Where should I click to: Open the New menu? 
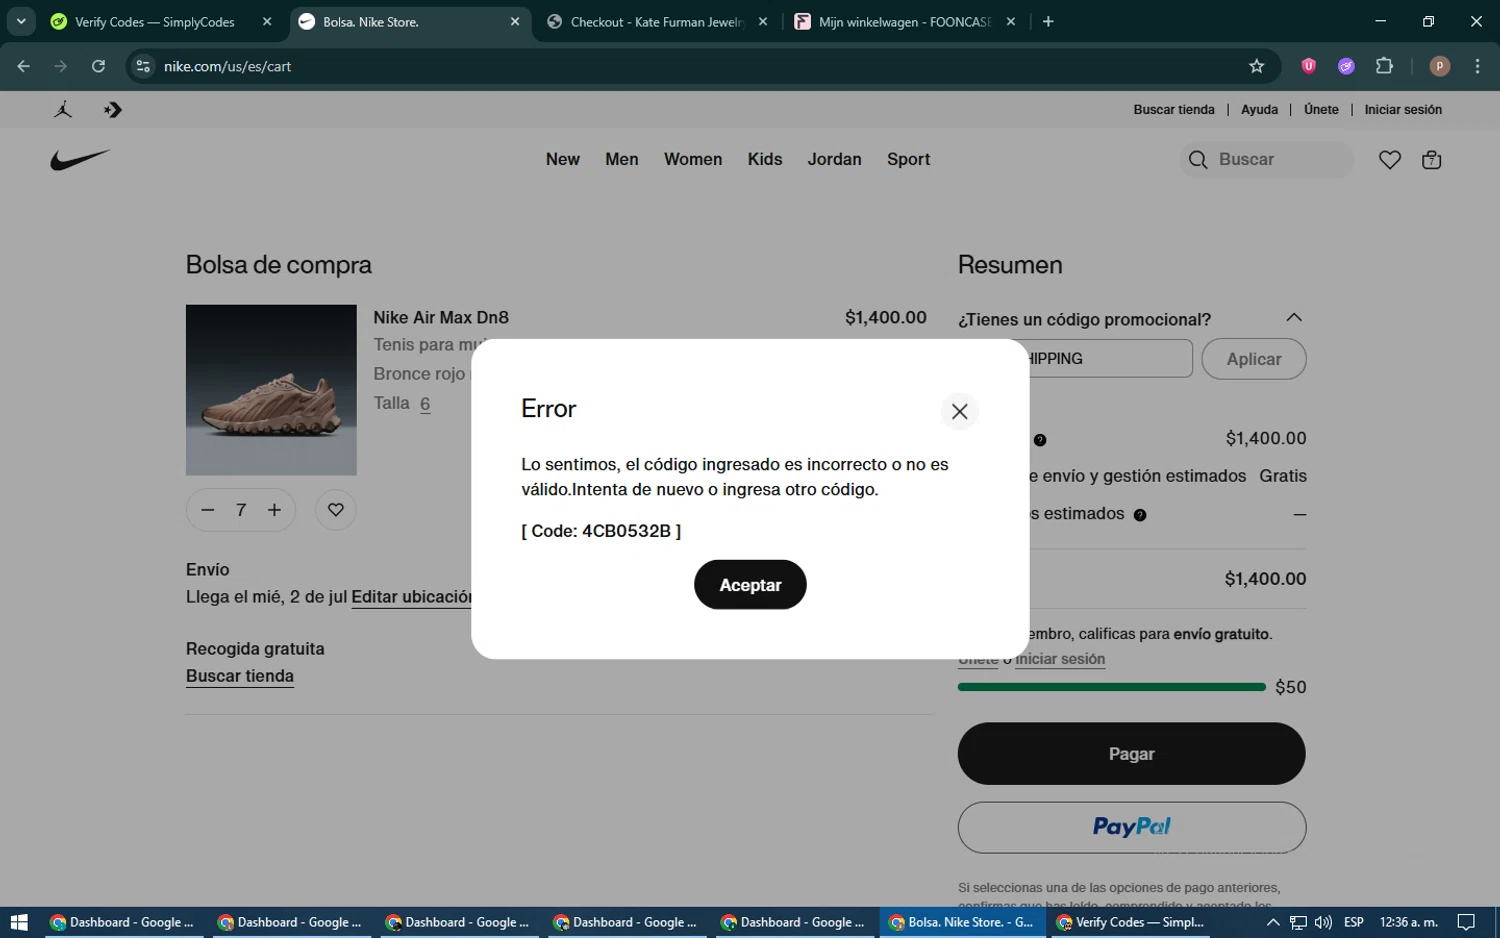[x=563, y=160]
